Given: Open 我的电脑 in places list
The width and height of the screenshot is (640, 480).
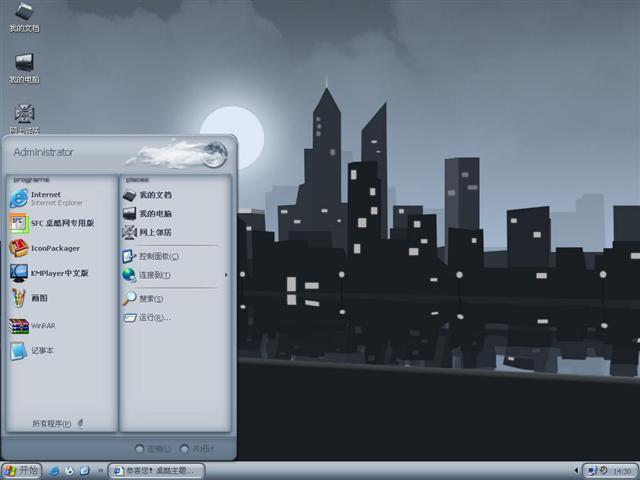Looking at the screenshot, I should pos(147,213).
